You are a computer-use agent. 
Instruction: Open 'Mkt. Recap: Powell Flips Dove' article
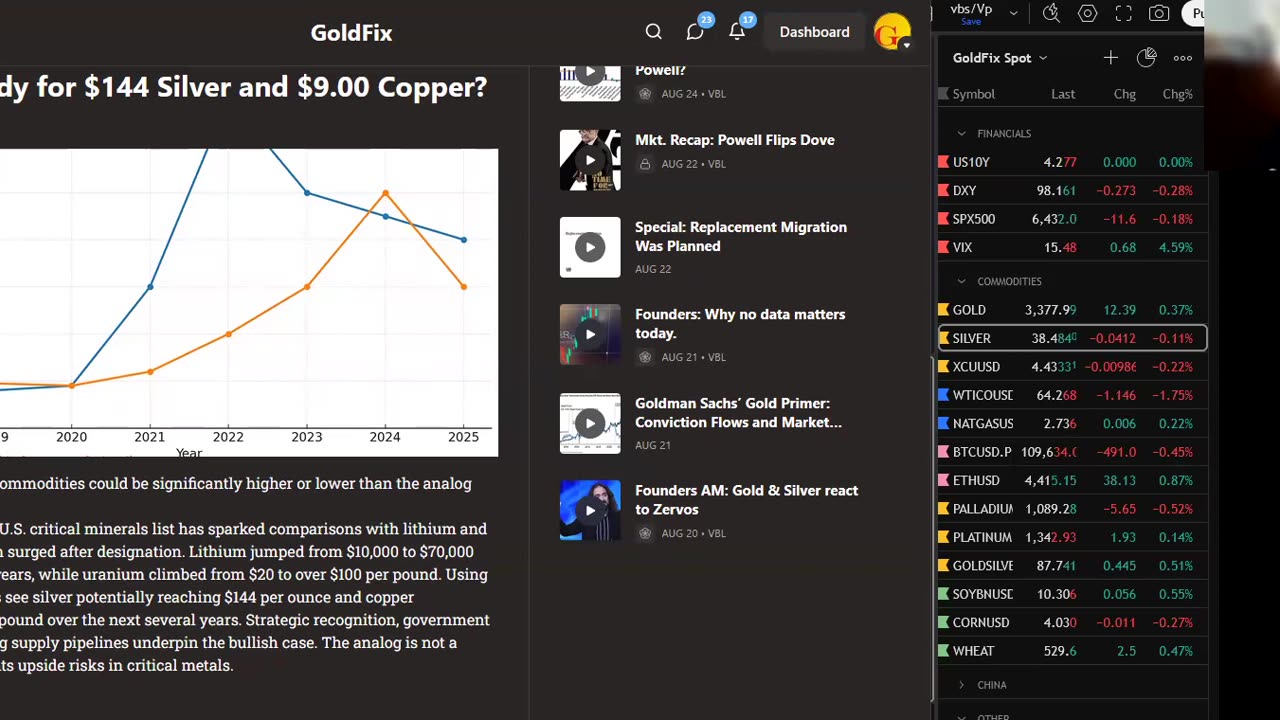click(735, 140)
